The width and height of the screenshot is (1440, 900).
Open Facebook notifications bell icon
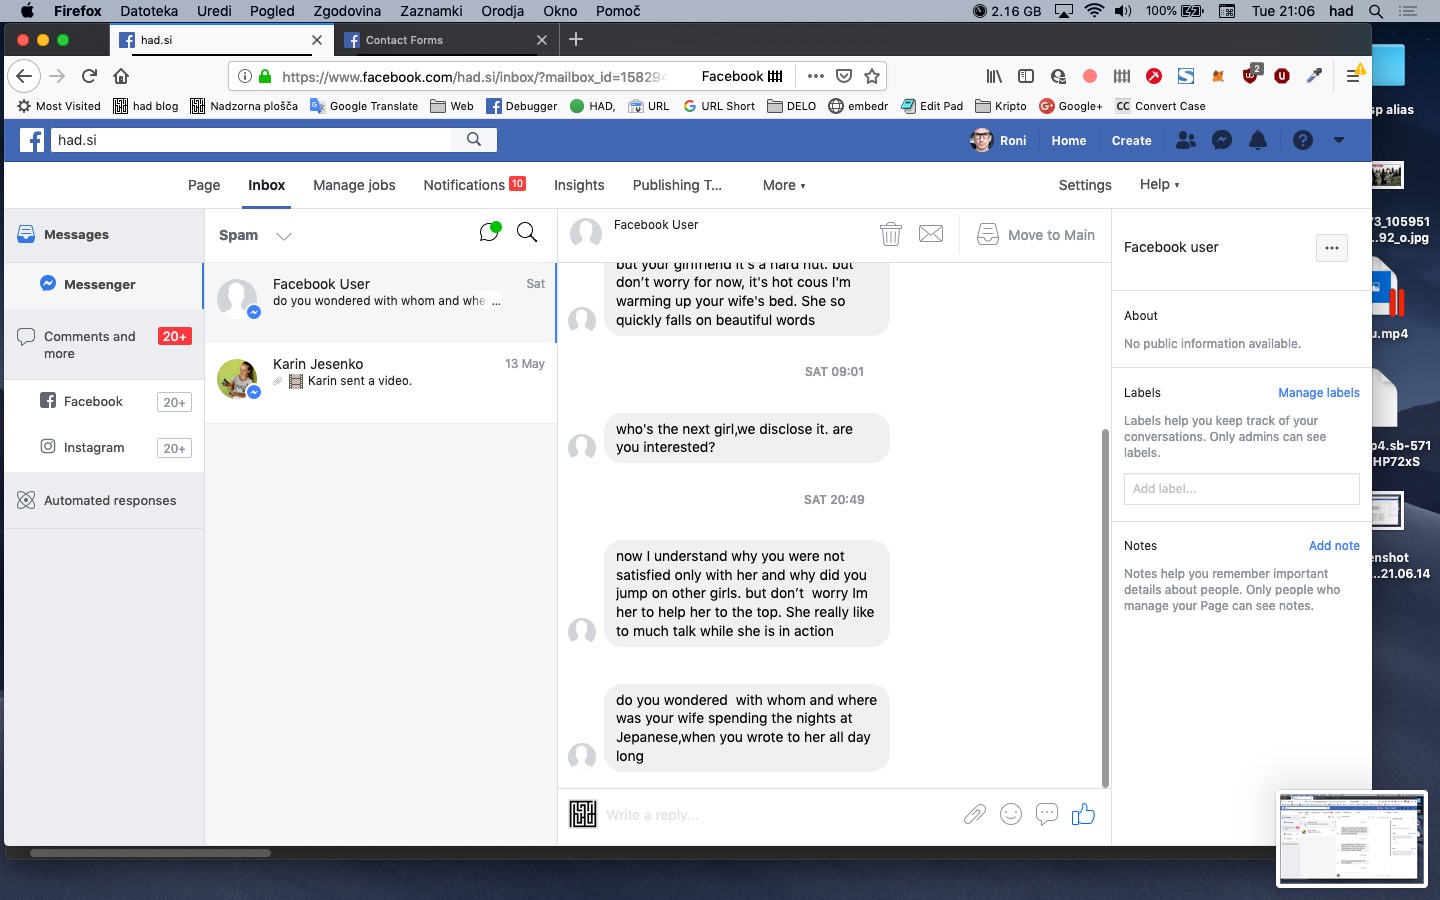click(1258, 141)
